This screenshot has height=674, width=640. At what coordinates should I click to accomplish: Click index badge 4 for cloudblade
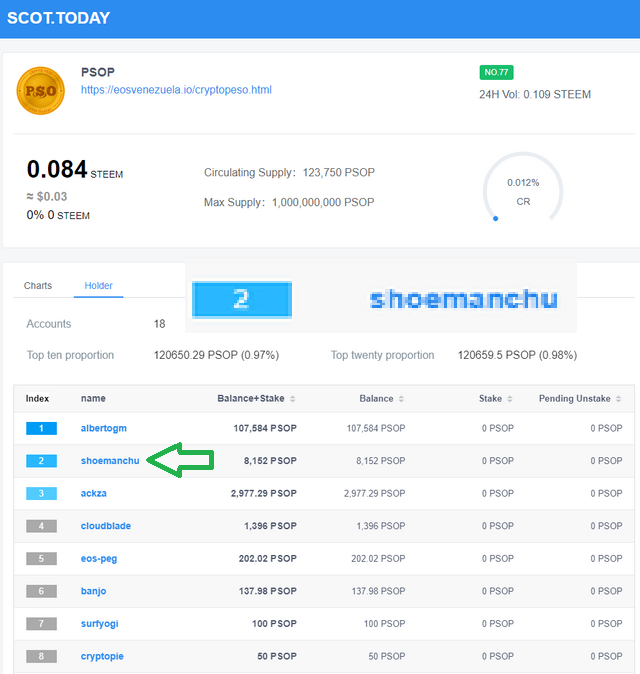pos(41,526)
